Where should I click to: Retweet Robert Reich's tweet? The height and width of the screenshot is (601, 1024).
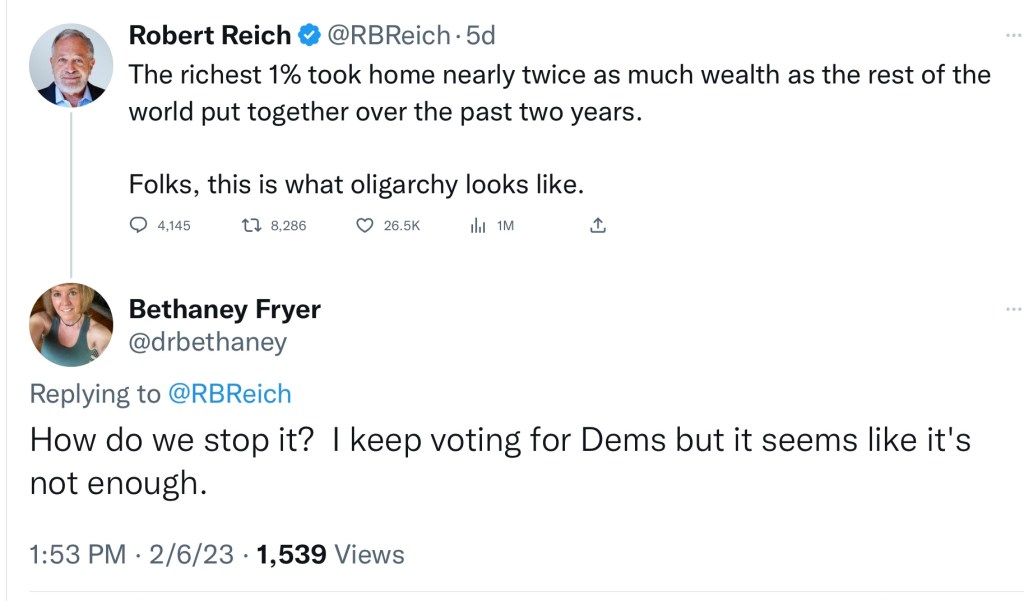point(253,226)
